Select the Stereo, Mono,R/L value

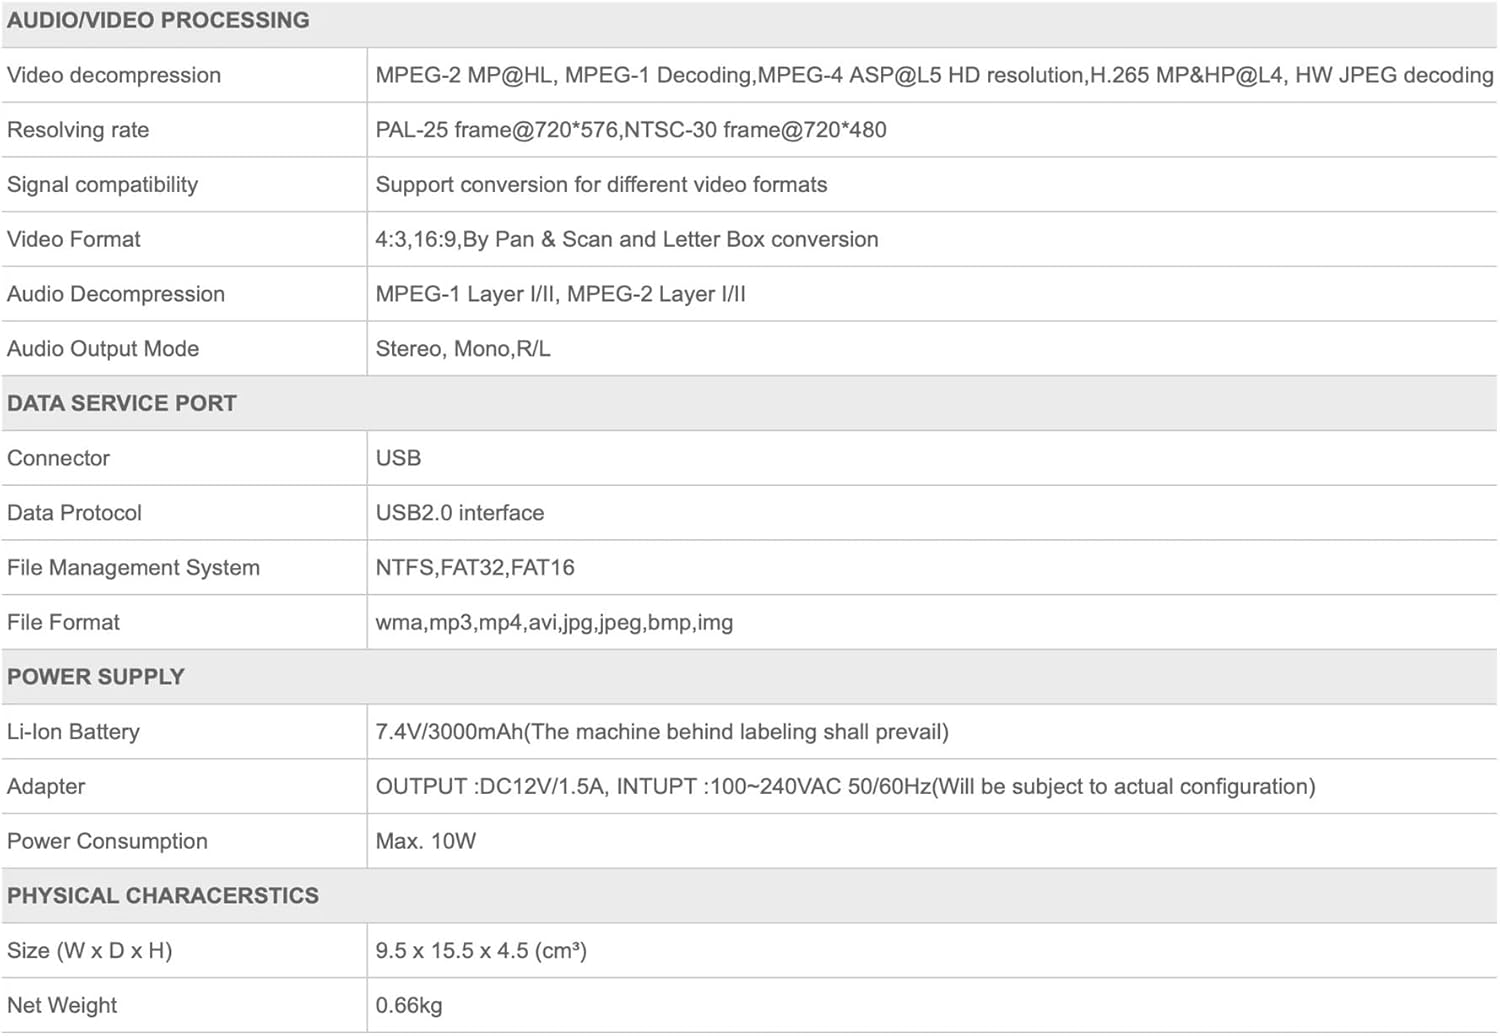point(463,349)
